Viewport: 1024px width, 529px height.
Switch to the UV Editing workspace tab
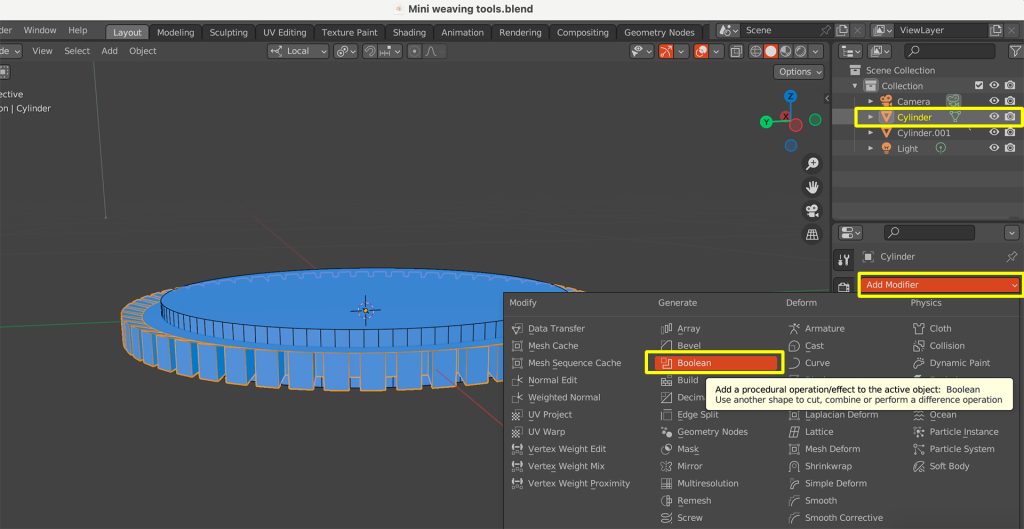point(285,32)
